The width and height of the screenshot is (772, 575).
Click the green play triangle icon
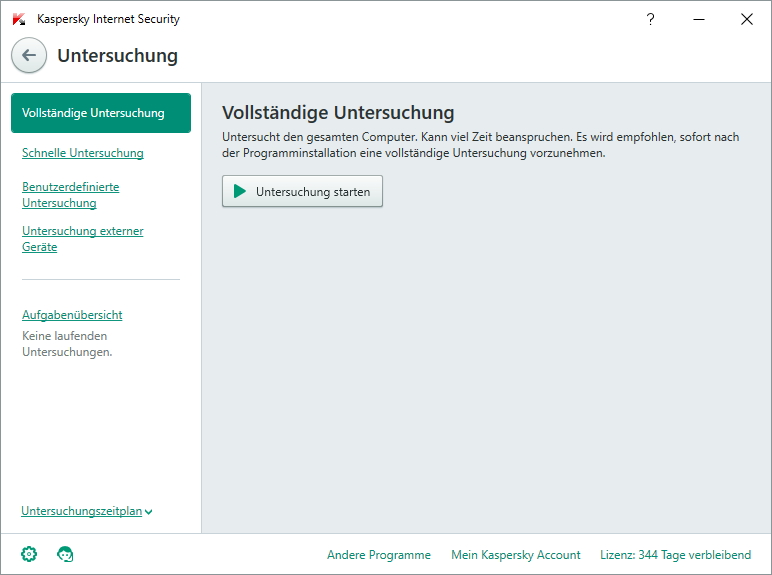tap(240, 191)
